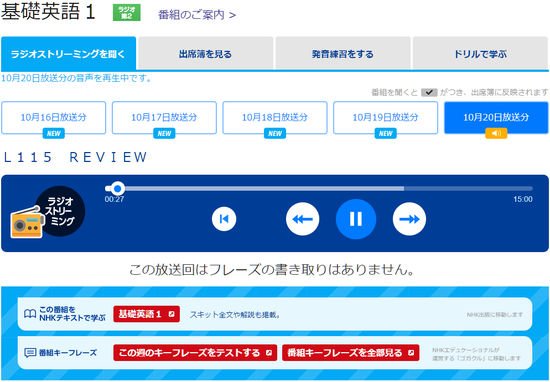Open the ドリルで学ぶ tab
Image resolution: width=550 pixels, height=382 pixels.
click(480, 54)
